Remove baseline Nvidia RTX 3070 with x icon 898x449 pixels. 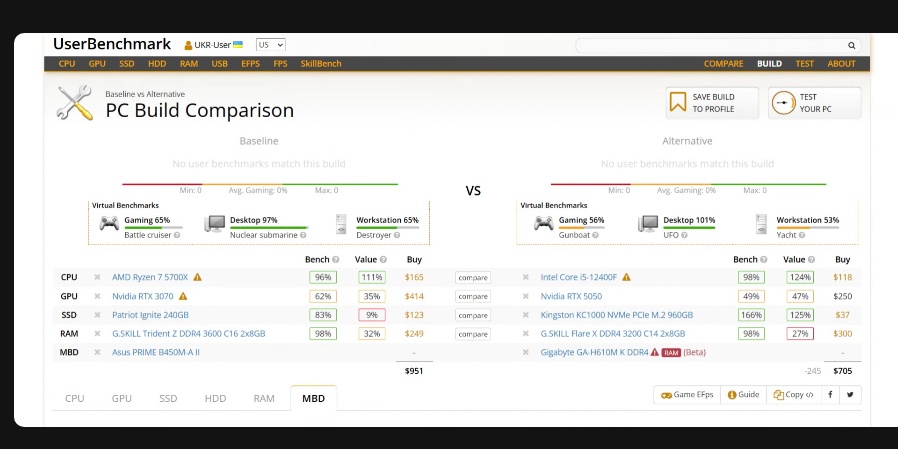point(97,296)
